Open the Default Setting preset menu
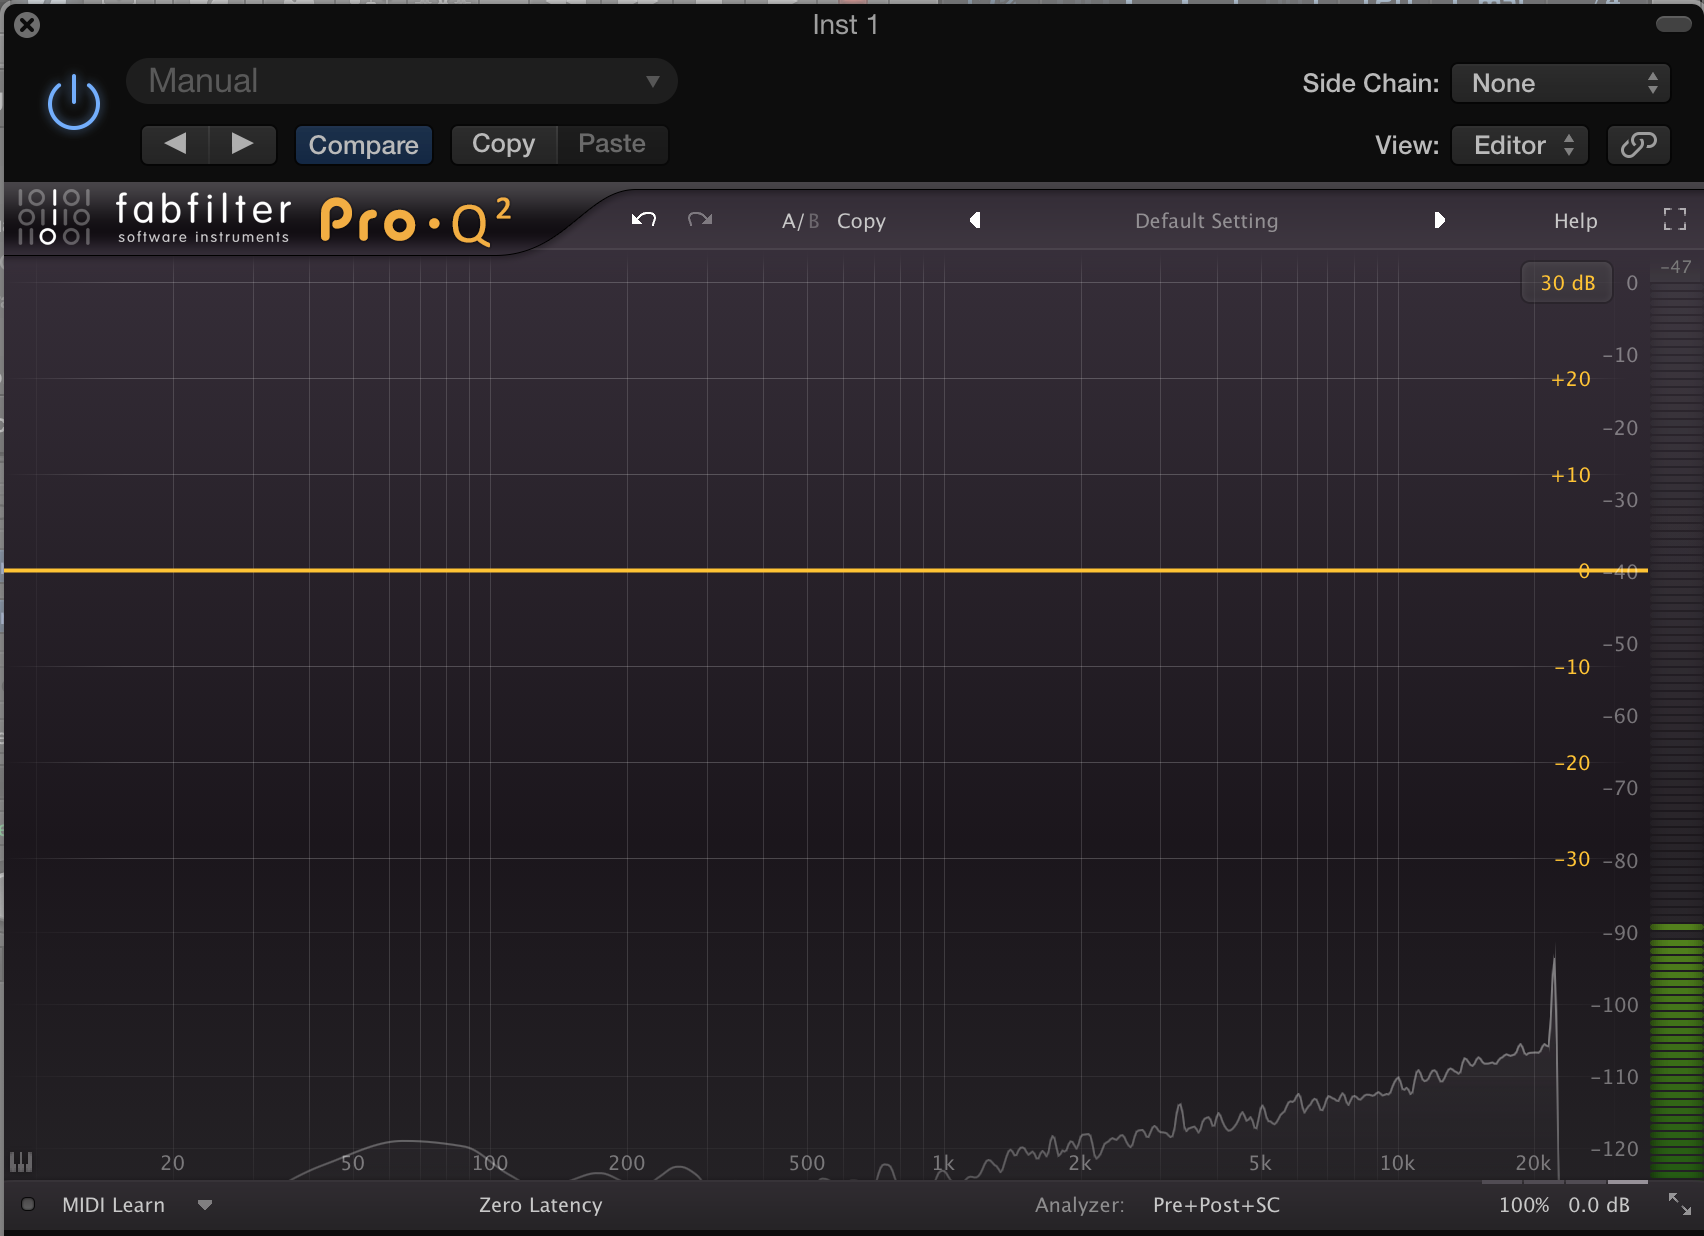This screenshot has height=1236, width=1704. point(1206,221)
